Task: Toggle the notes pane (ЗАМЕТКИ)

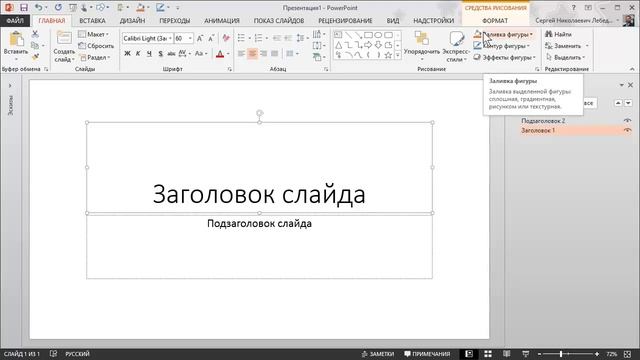Action: coord(378,354)
